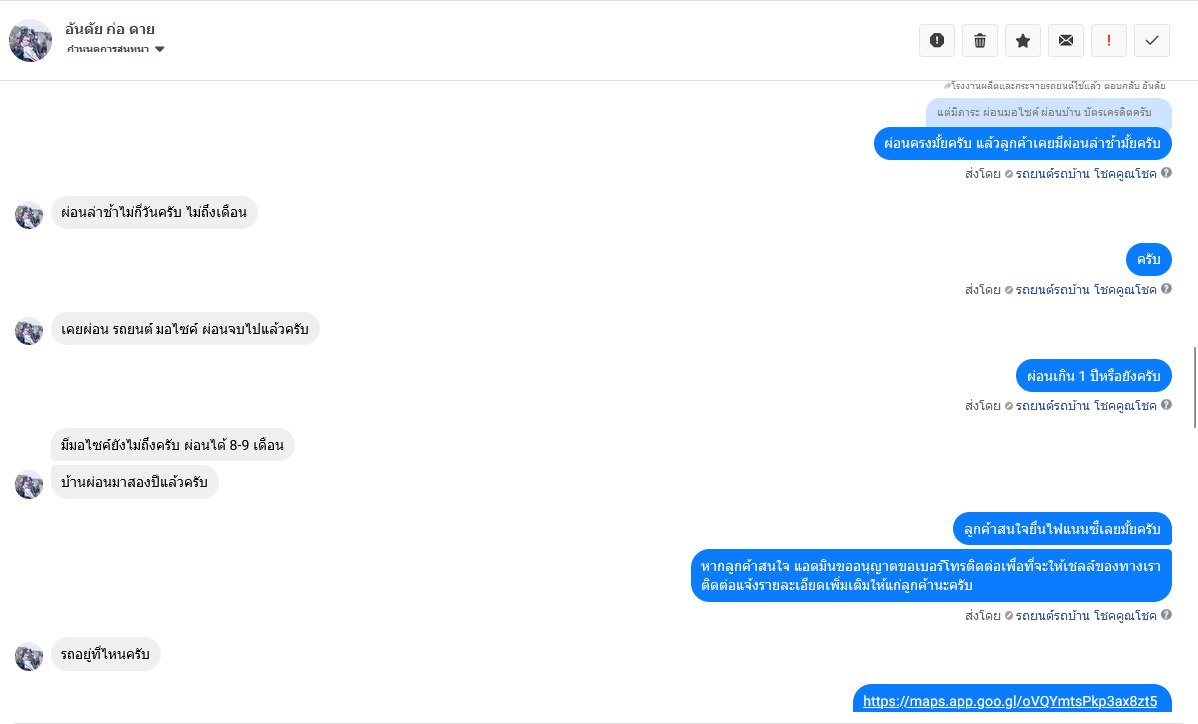Viewport: 1198px width, 724px height.
Task: Toggle the star to mark conversation for follow-up
Action: [1023, 40]
